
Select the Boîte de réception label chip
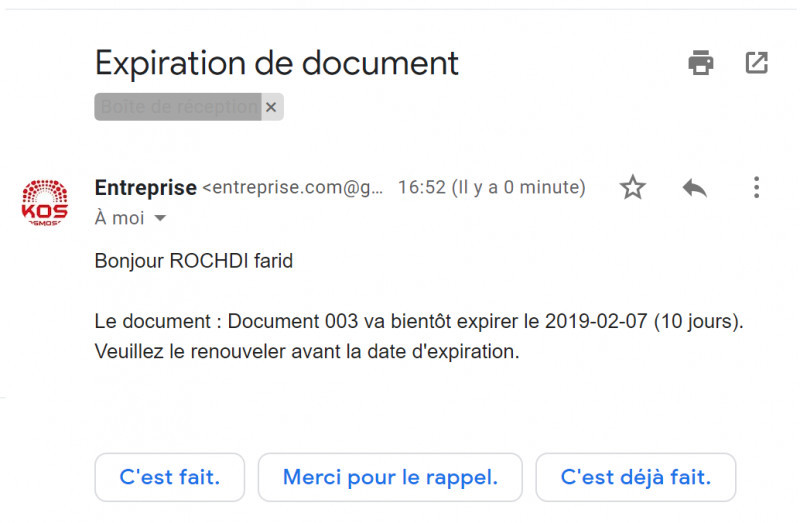point(178,107)
